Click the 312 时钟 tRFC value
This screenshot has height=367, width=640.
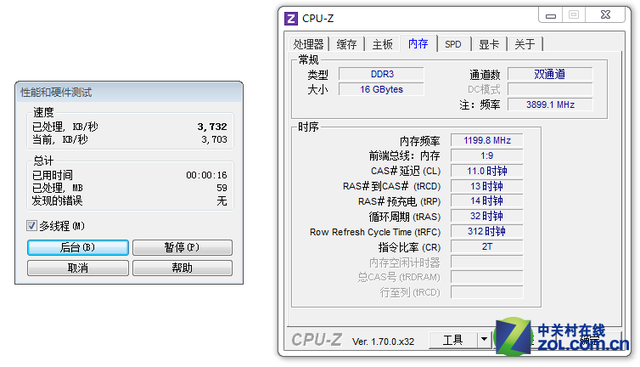point(487,231)
